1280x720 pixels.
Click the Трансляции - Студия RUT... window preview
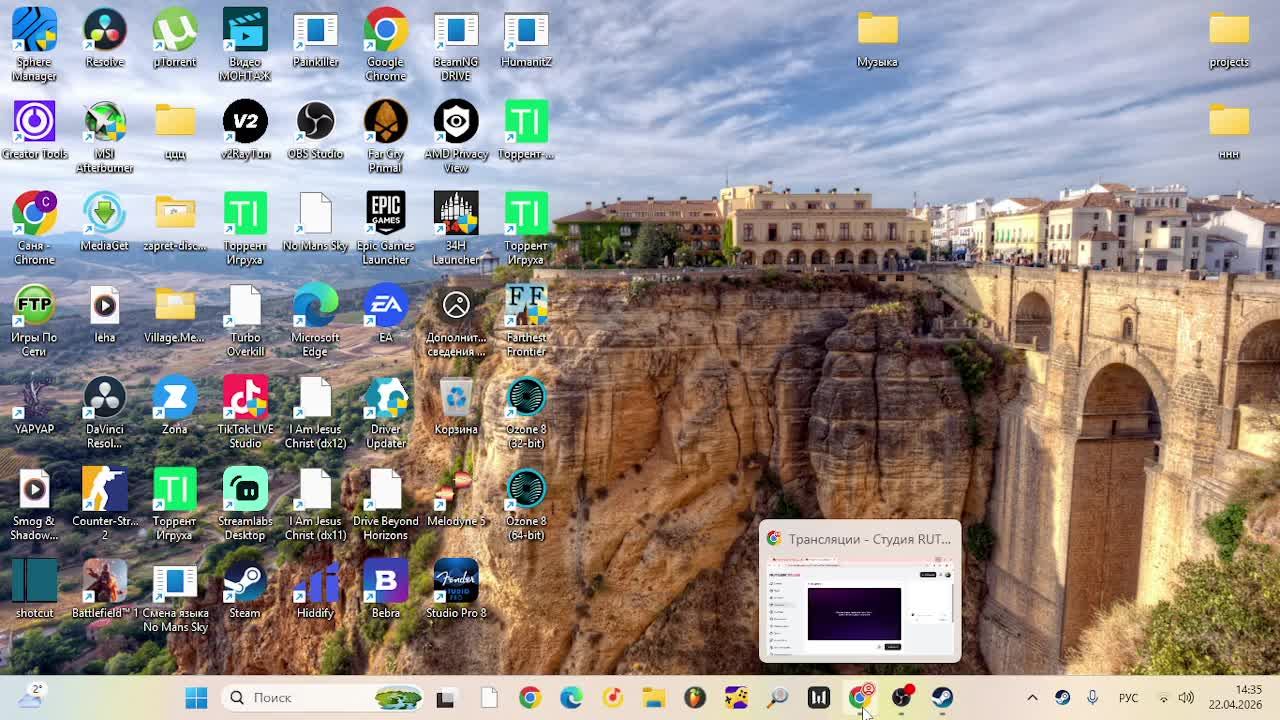860,591
